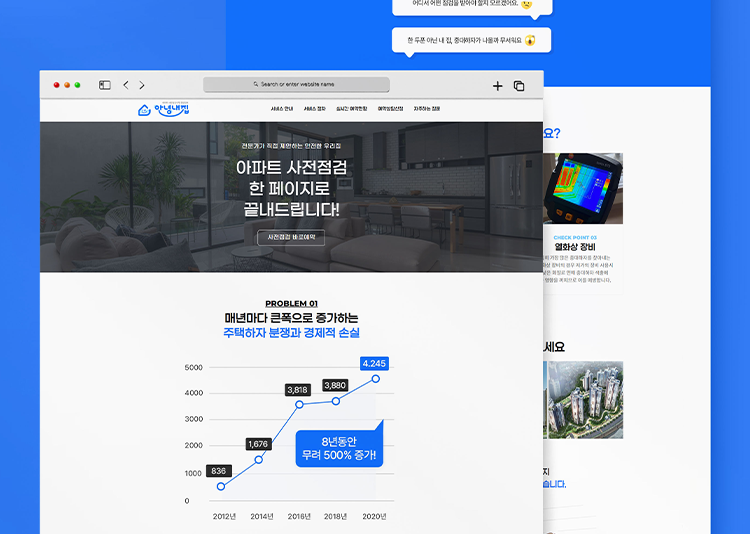Open thermal camera image in background page
Viewport: 750px width, 534px height.
pyautogui.click(x=583, y=189)
